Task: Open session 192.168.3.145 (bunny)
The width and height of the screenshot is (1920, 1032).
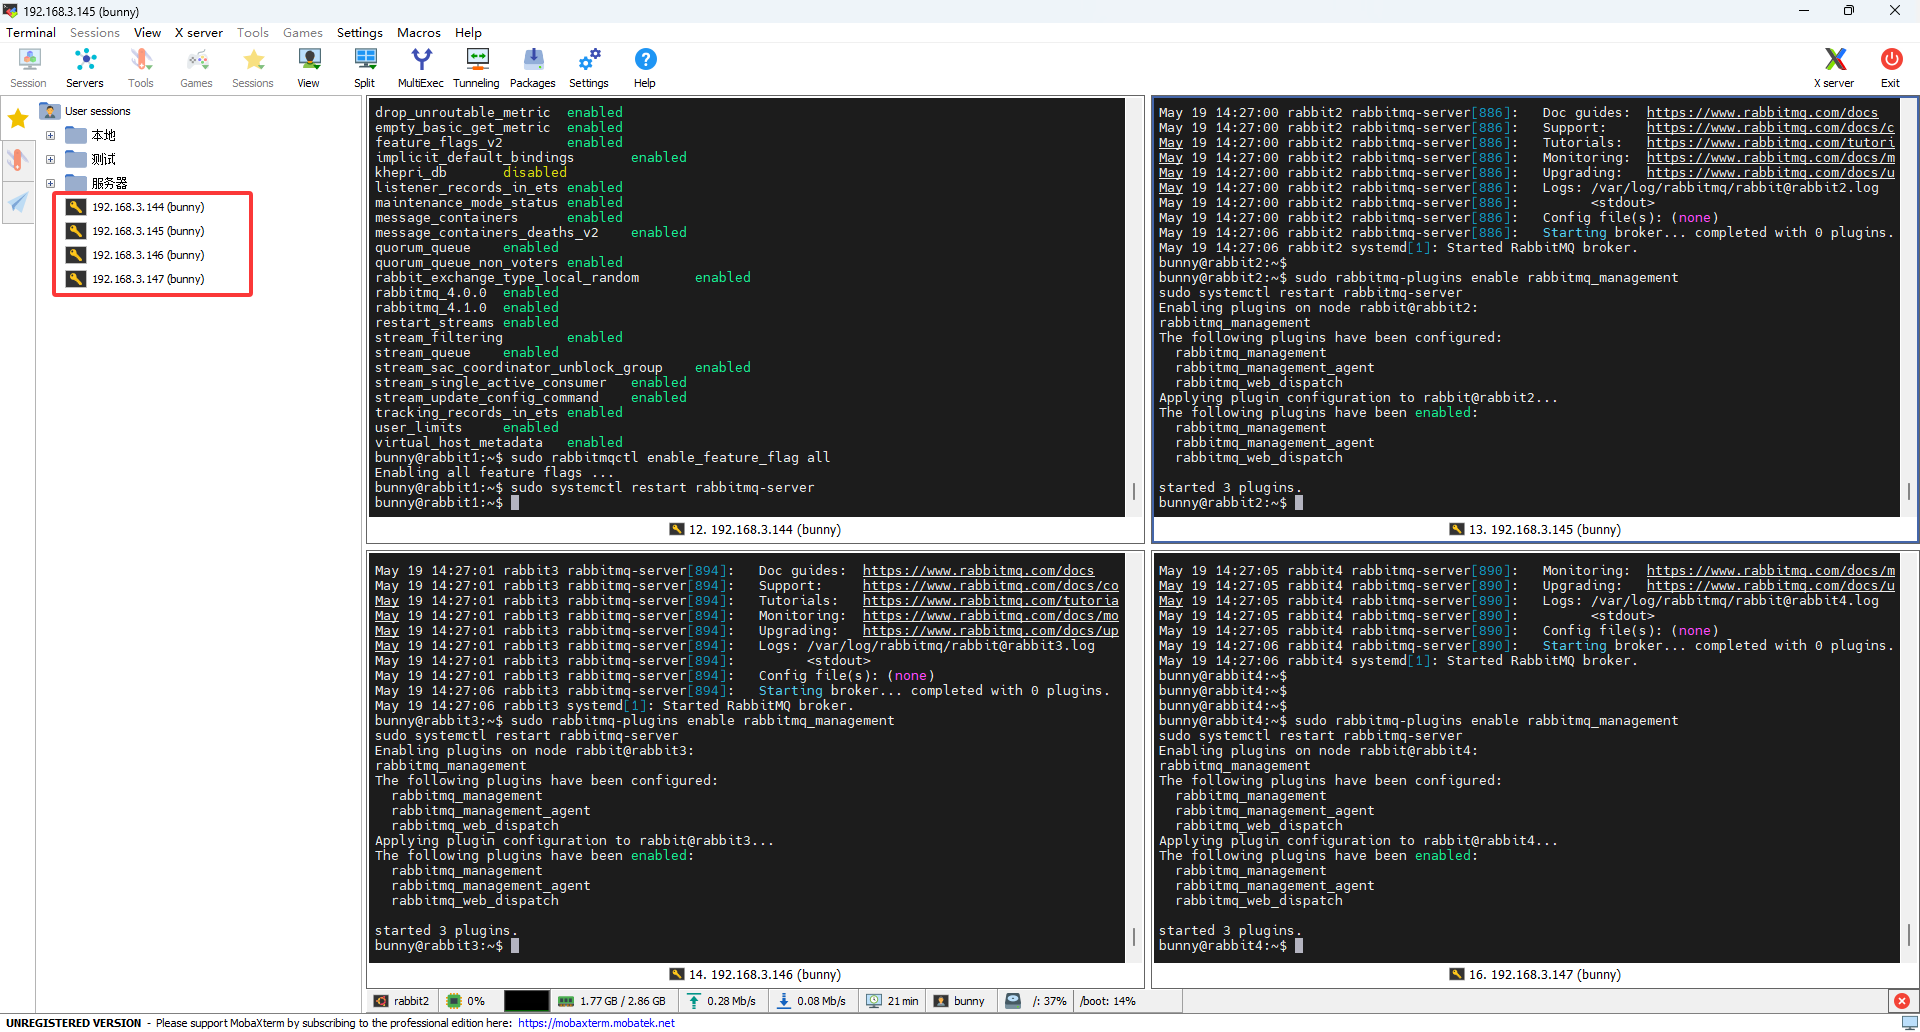Action: (136, 231)
